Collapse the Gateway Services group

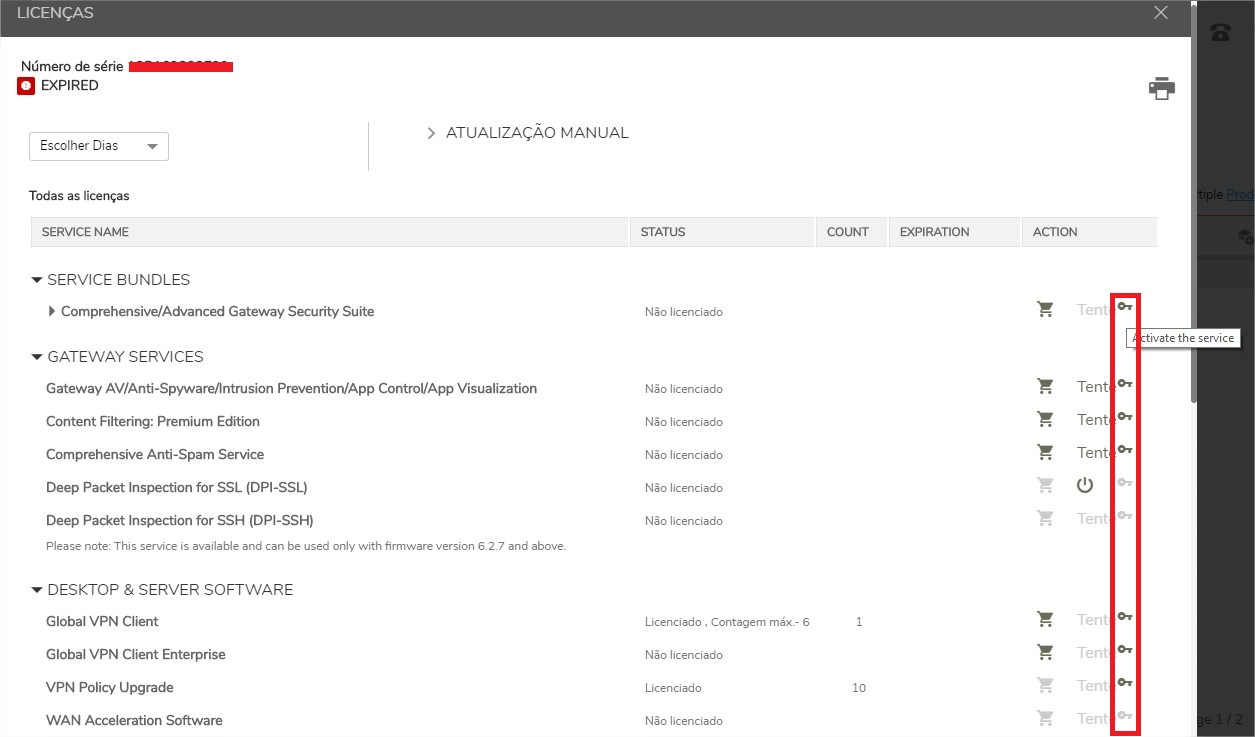(x=37, y=357)
